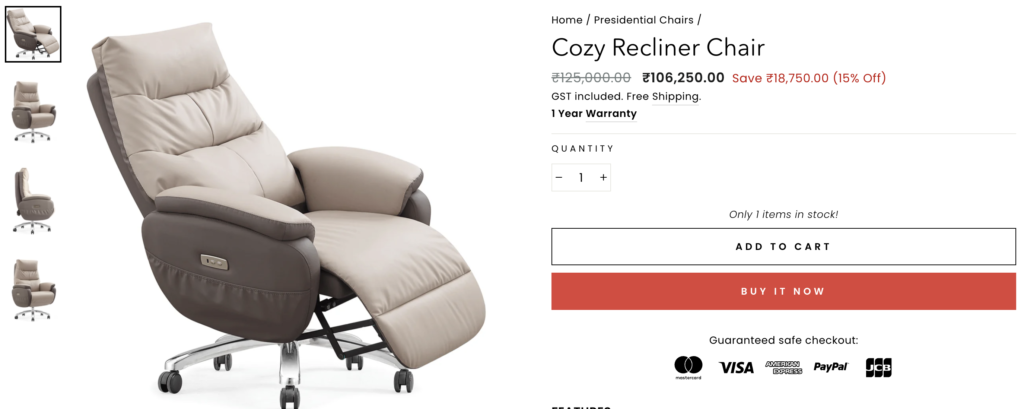The image size is (1024, 409).
Task: Decrease quantity with the minus button
Action: pyautogui.click(x=558, y=178)
